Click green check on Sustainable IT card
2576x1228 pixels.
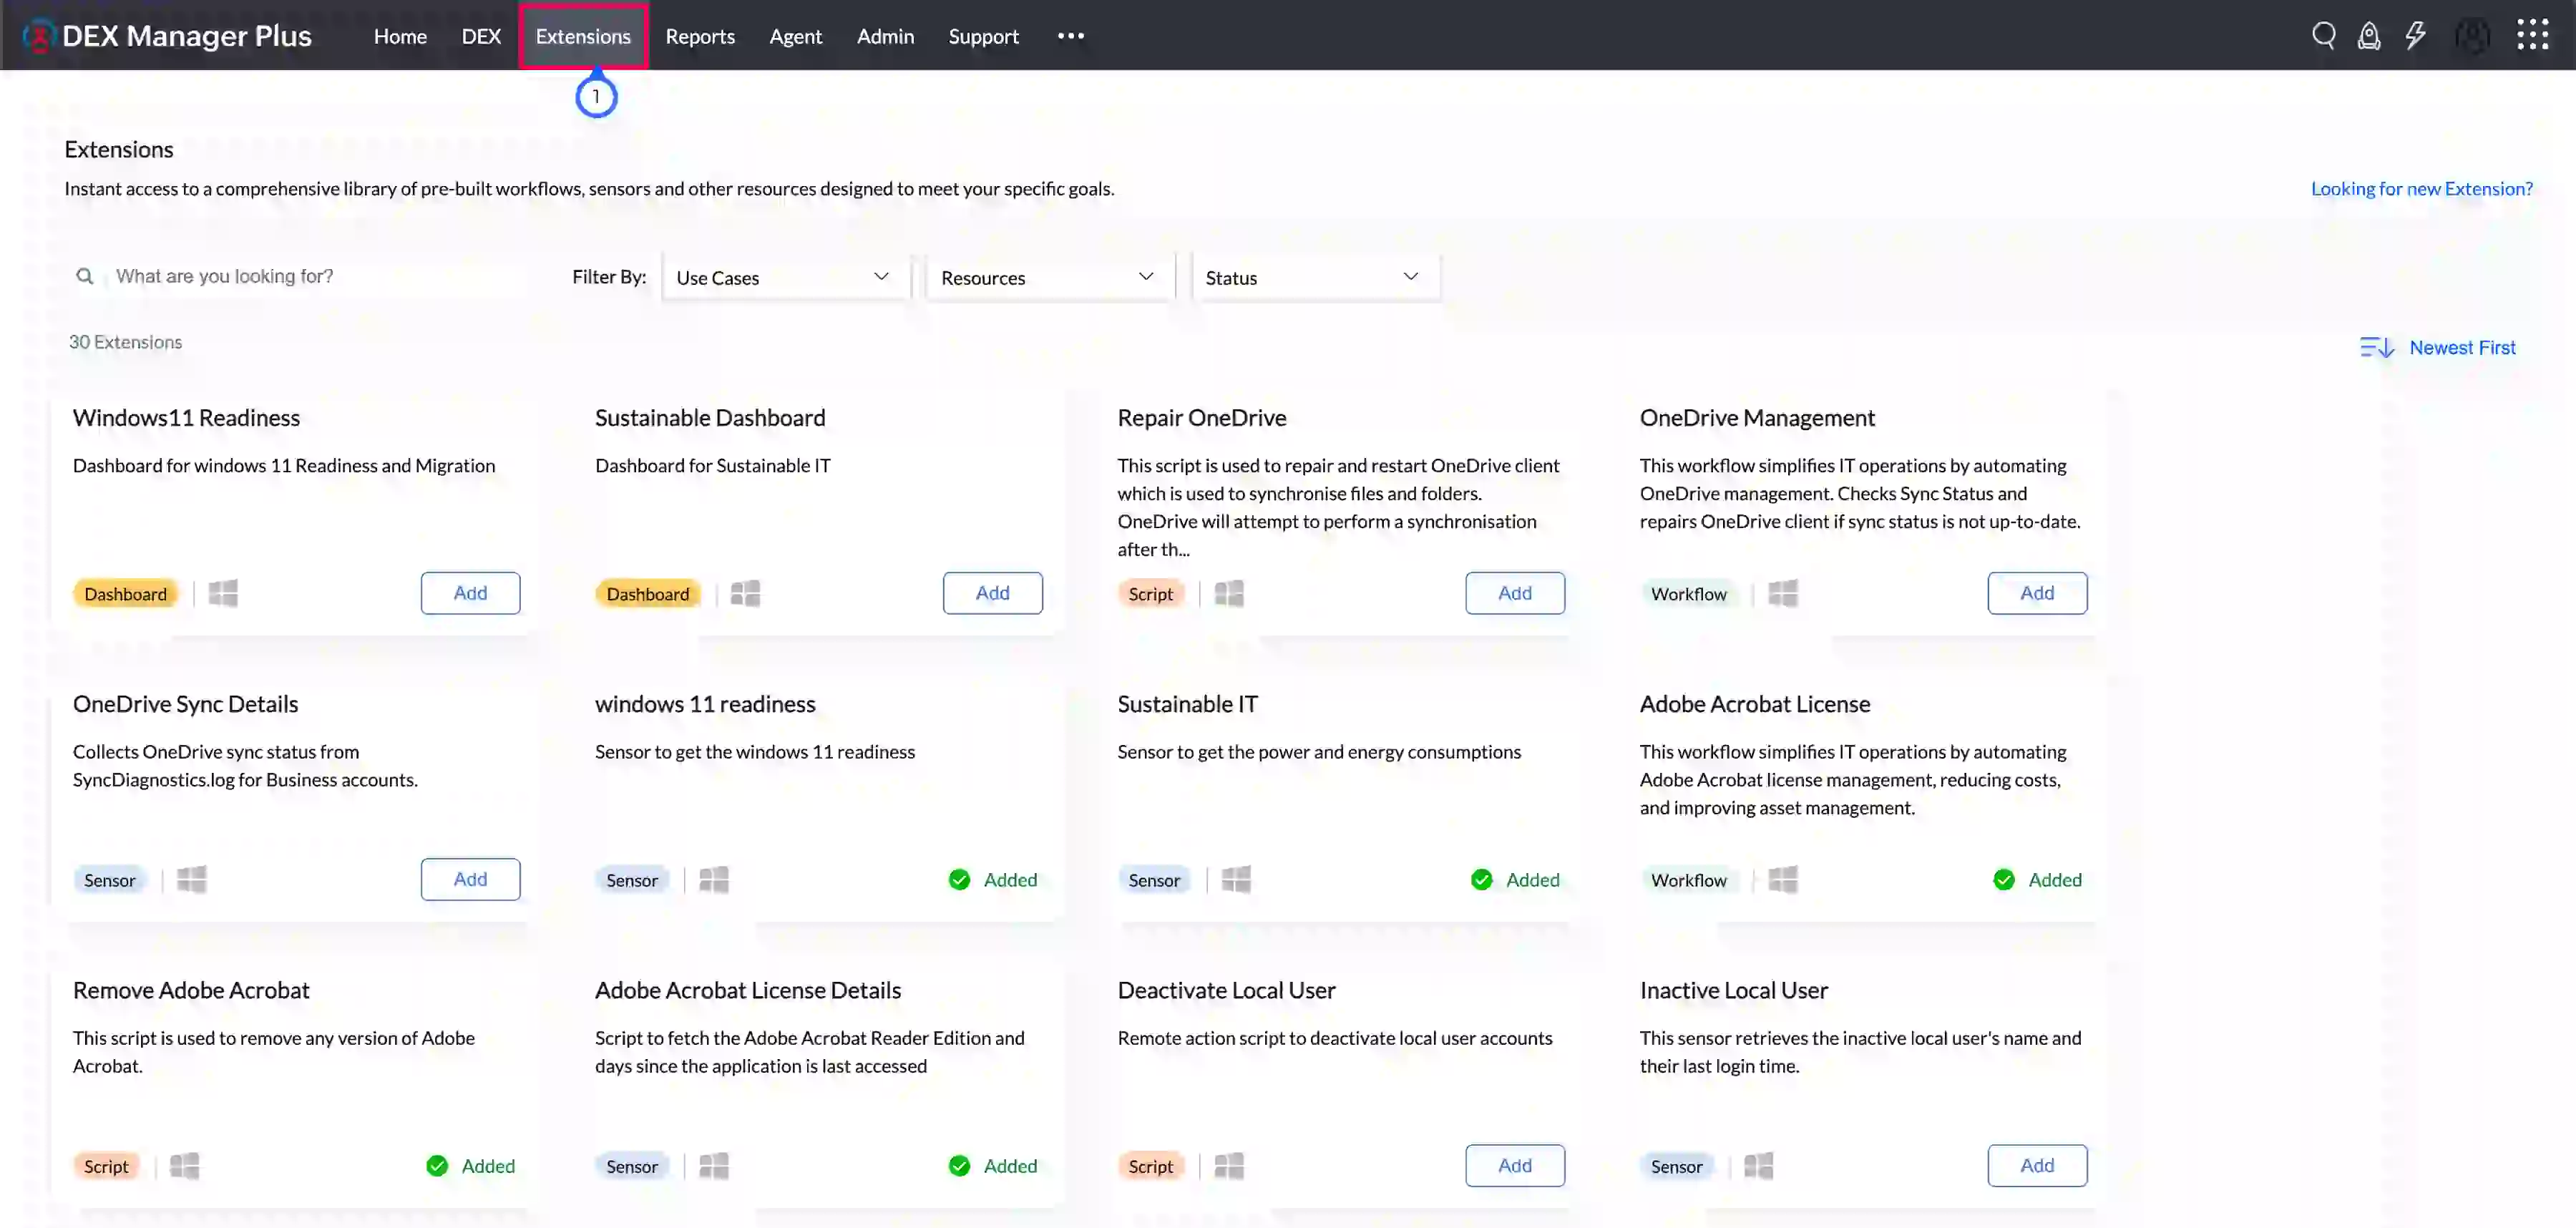click(1481, 879)
